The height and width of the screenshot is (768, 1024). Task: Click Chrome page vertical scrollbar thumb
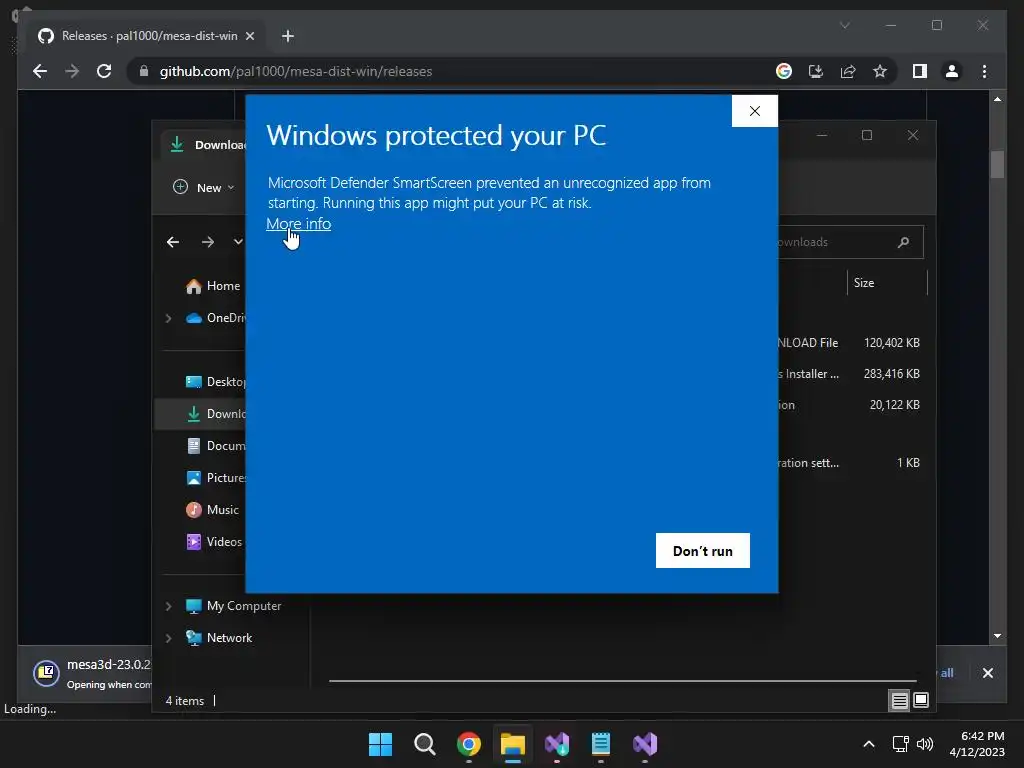click(x=997, y=164)
